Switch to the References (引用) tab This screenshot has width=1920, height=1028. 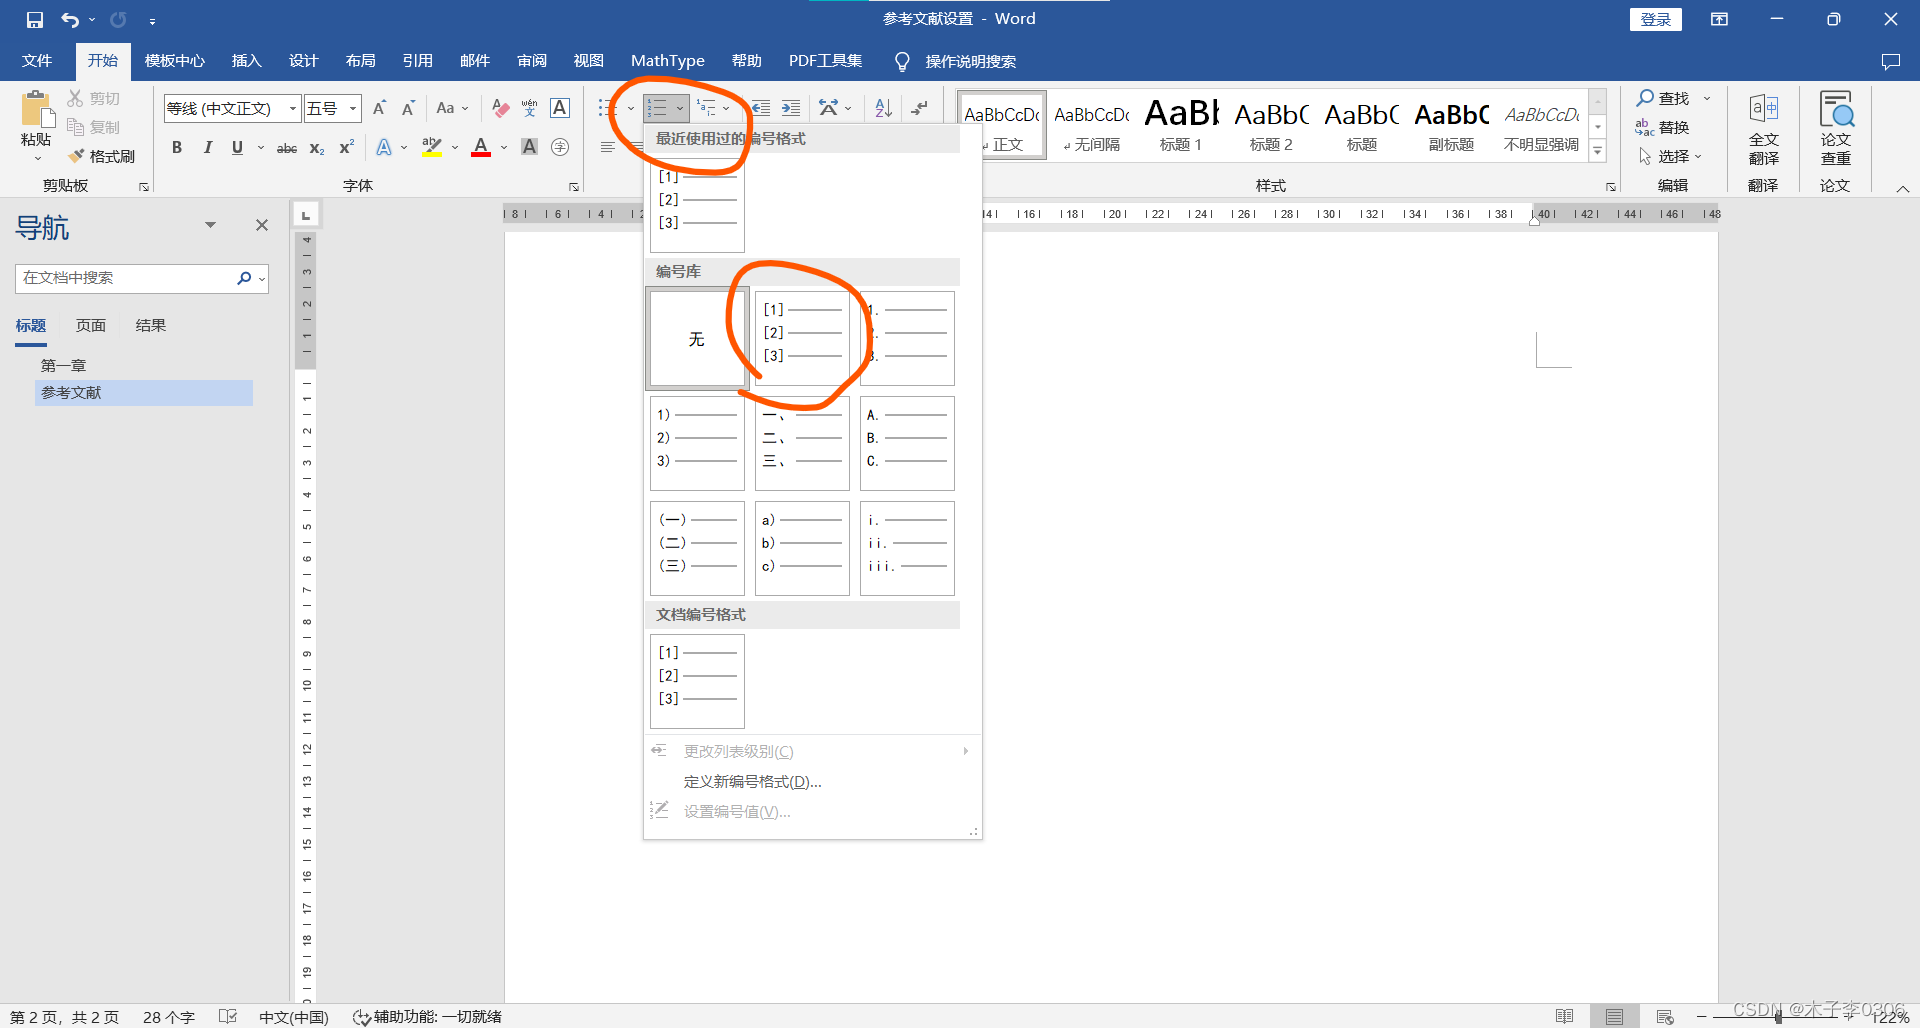pos(417,61)
